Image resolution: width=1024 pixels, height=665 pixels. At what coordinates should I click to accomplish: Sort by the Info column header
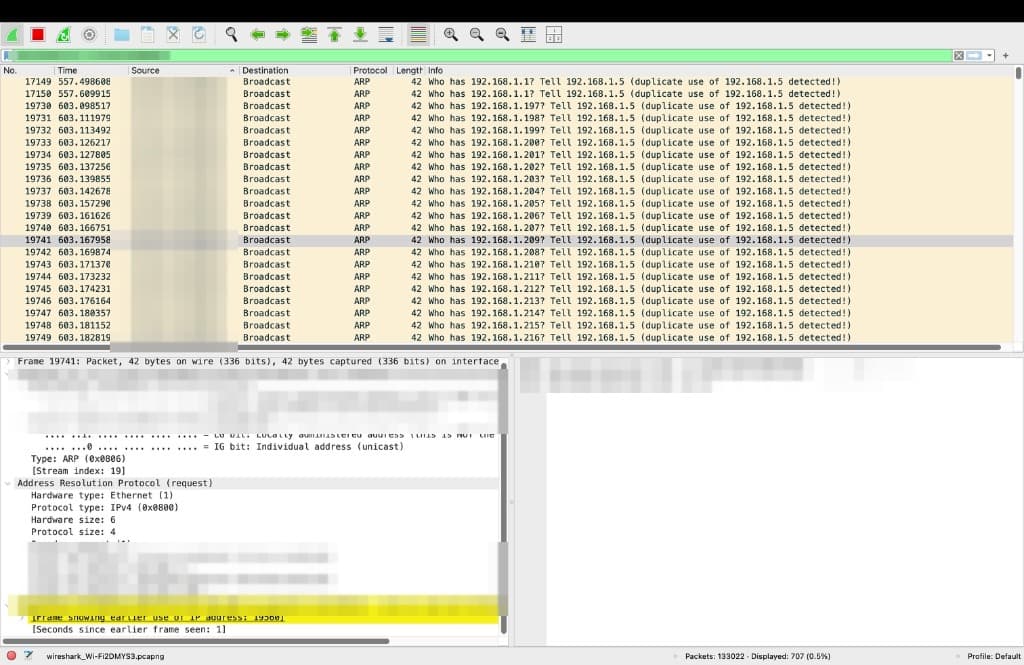pyautogui.click(x=719, y=71)
